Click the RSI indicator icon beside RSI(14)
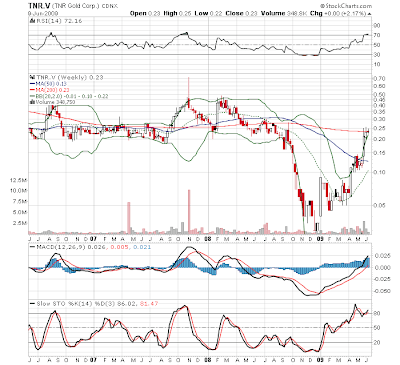This screenshot has width=400, height=365. [x=32, y=21]
